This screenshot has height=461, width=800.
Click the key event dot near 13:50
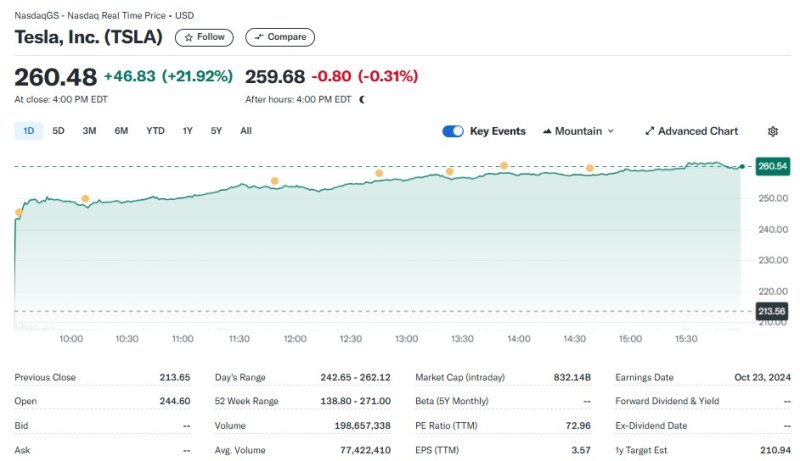pos(504,165)
